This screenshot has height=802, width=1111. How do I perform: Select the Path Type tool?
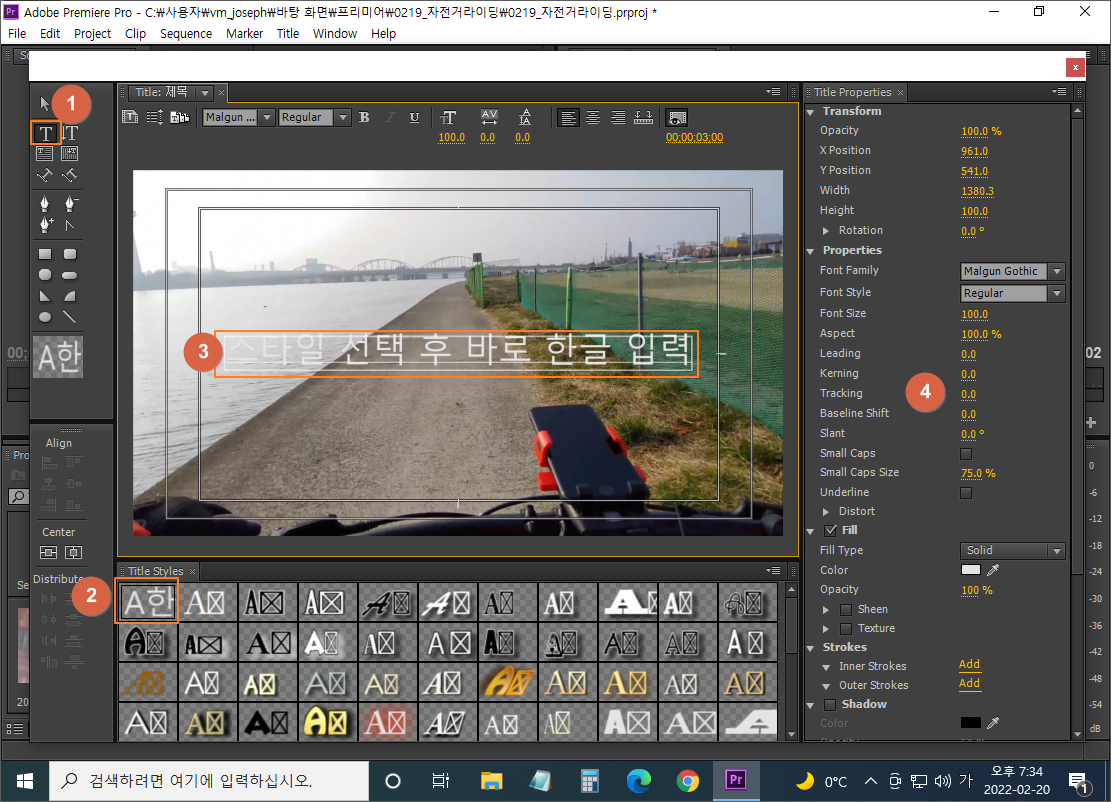coord(45,174)
